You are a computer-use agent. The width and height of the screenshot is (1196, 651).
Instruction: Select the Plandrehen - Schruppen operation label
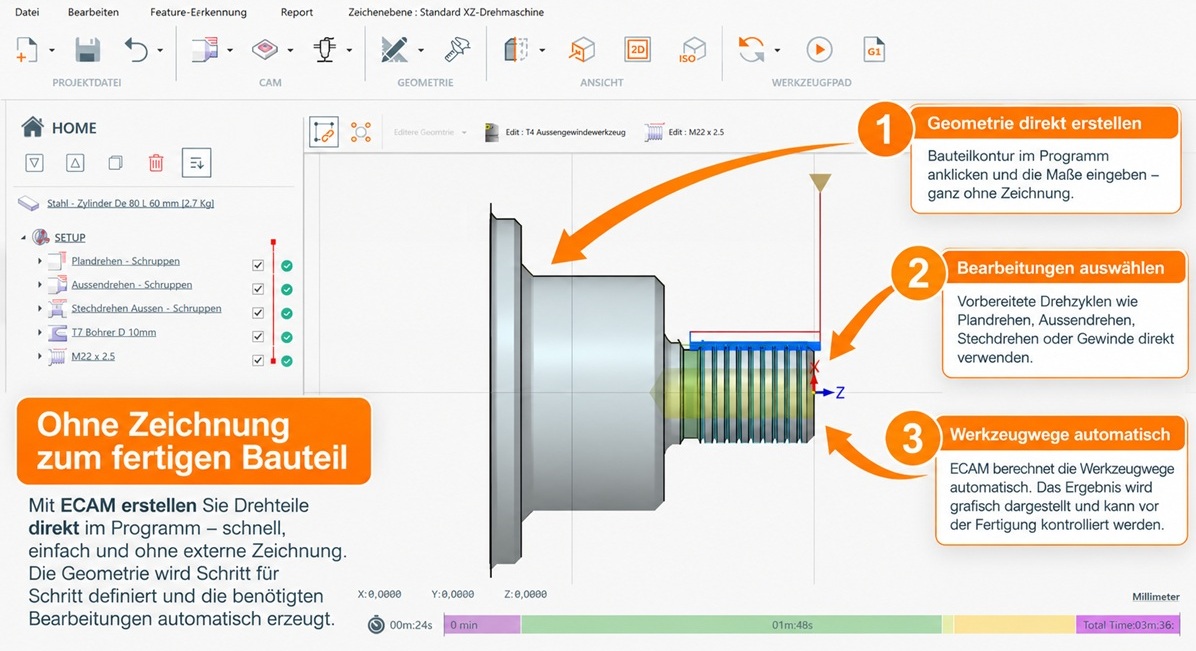pos(126,261)
